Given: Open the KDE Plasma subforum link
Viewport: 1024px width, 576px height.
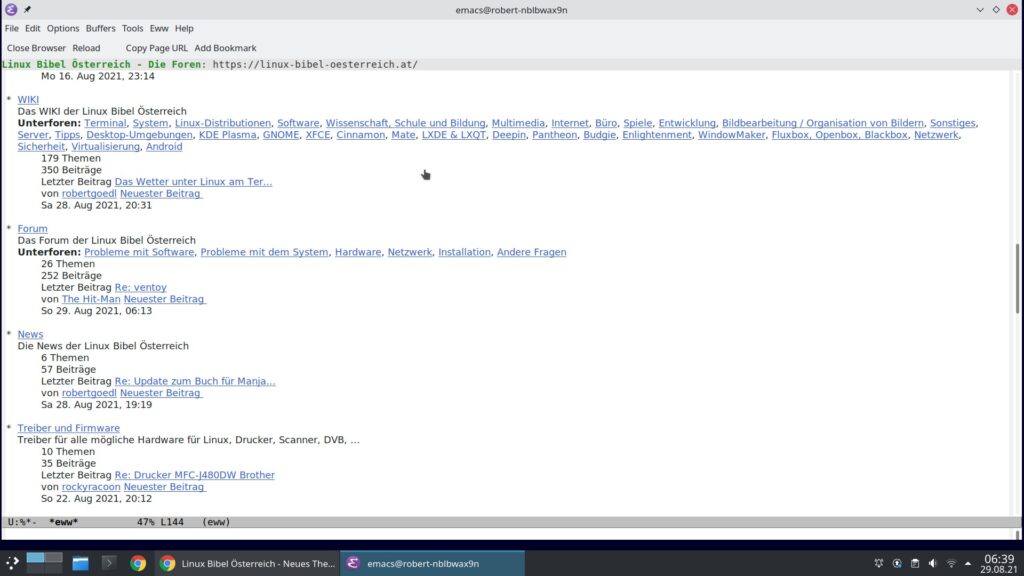Looking at the screenshot, I should pos(227,135).
